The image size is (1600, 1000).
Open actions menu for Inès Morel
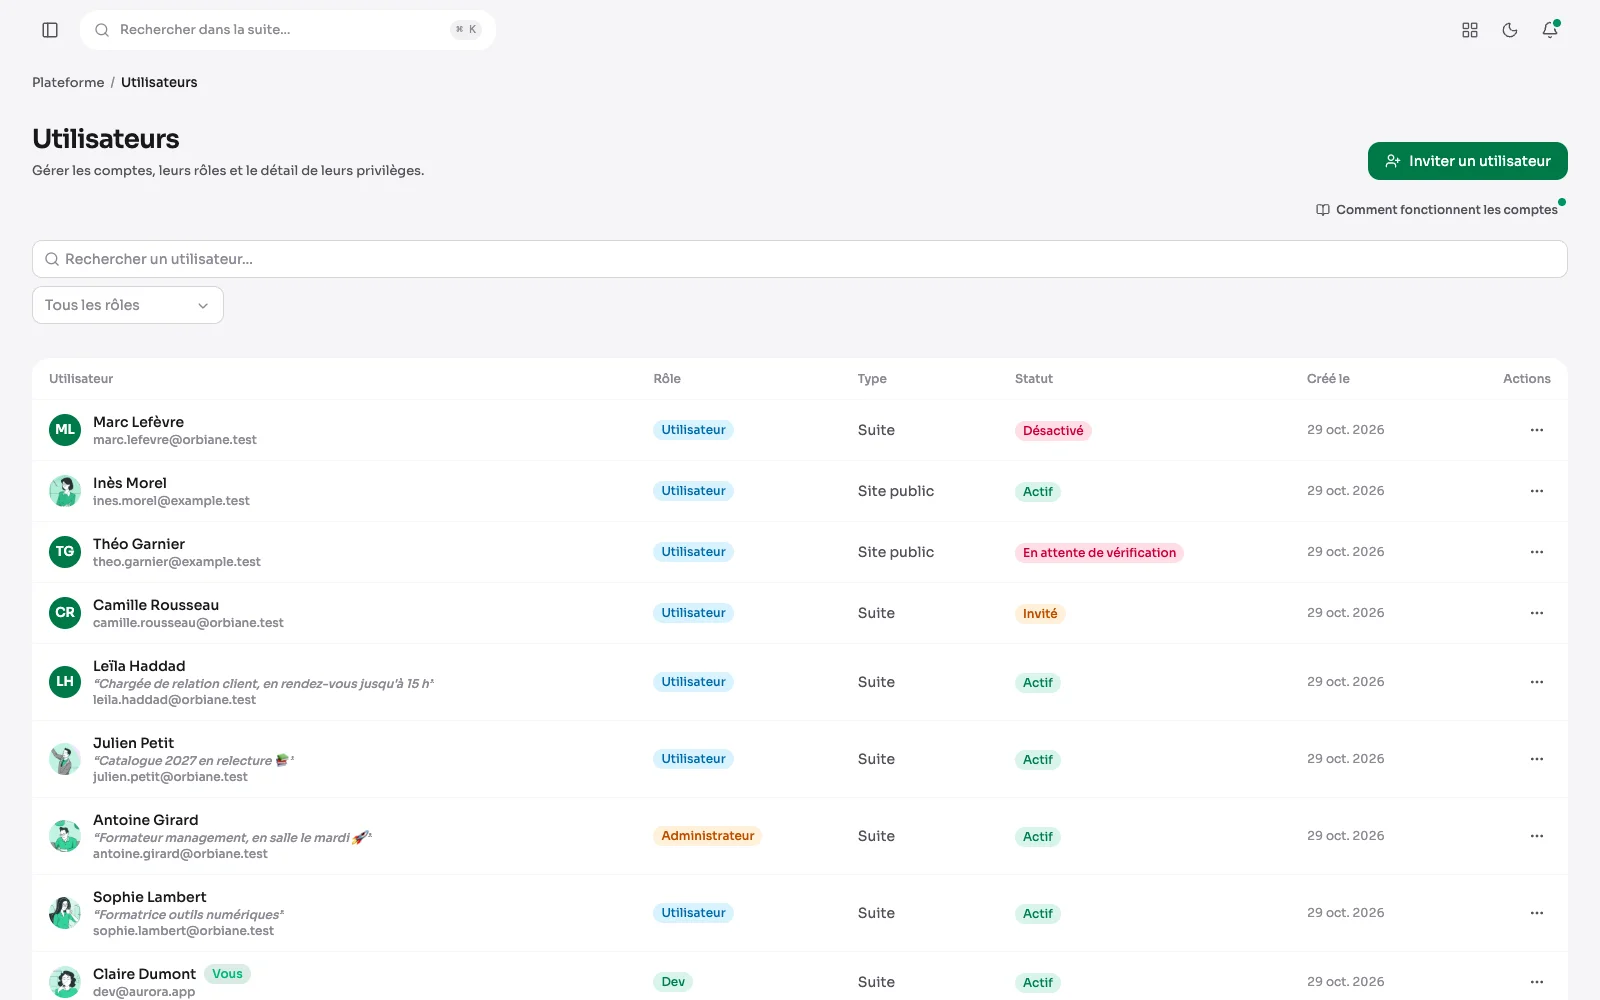1537,491
